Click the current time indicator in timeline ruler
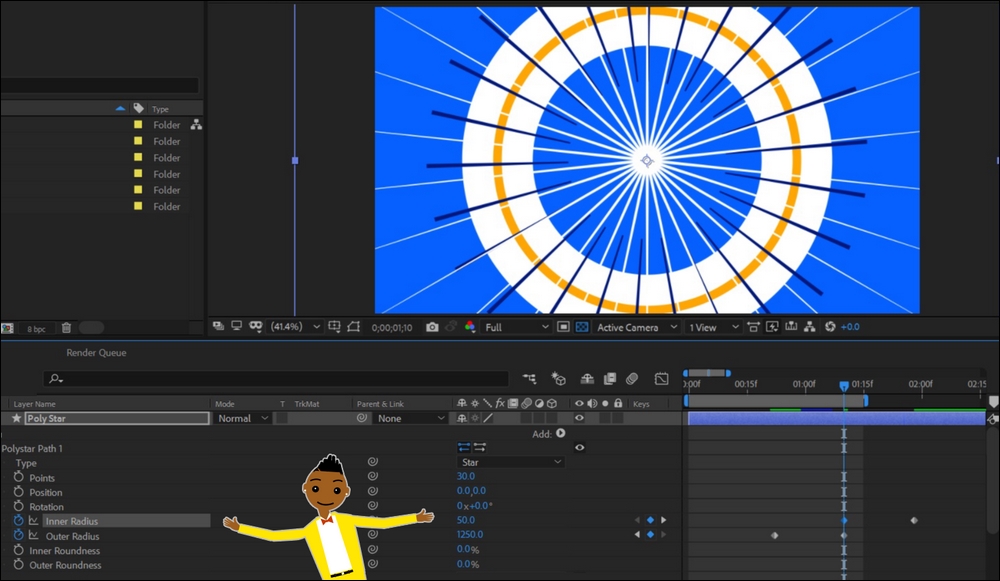 844,386
